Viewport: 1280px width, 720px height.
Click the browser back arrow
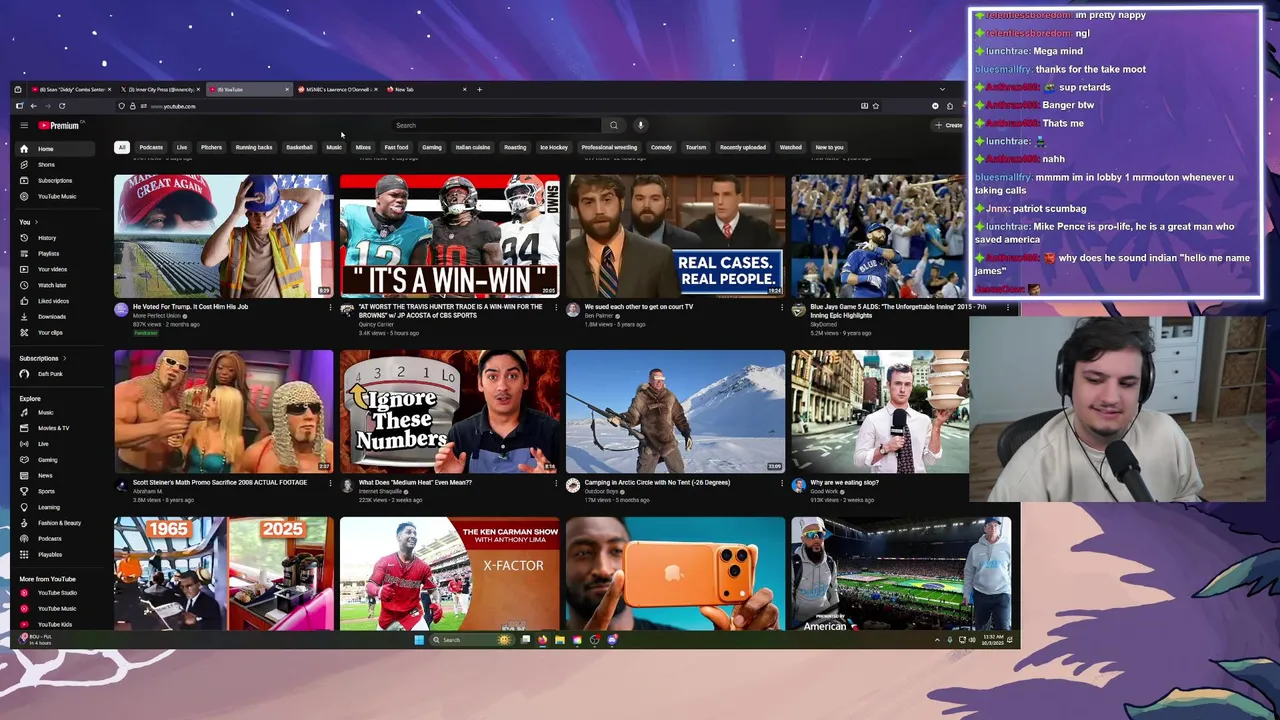coord(33,106)
